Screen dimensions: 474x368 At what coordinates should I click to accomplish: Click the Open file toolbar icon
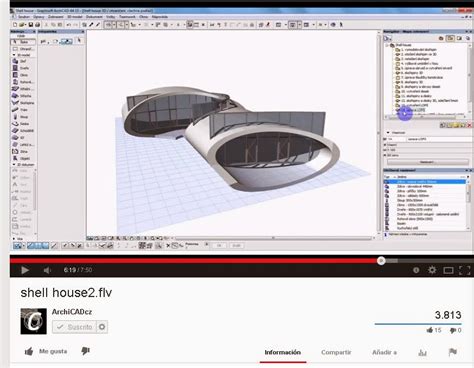(x=22, y=24)
